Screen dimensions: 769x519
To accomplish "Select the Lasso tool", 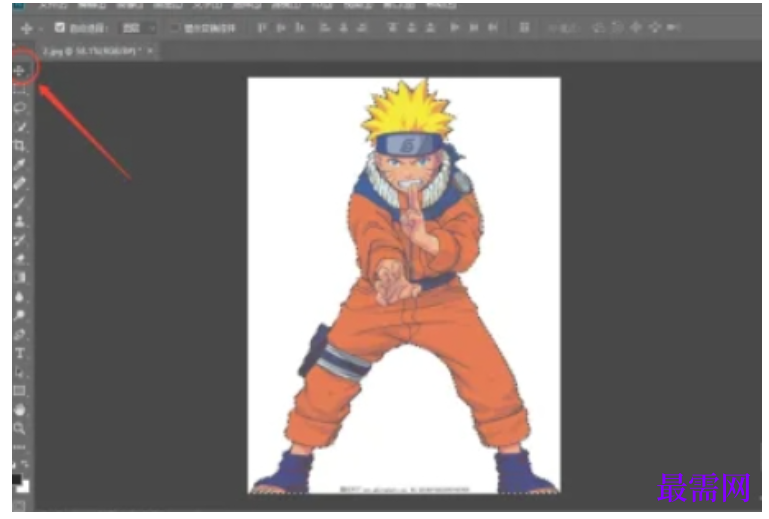I will 19,108.
